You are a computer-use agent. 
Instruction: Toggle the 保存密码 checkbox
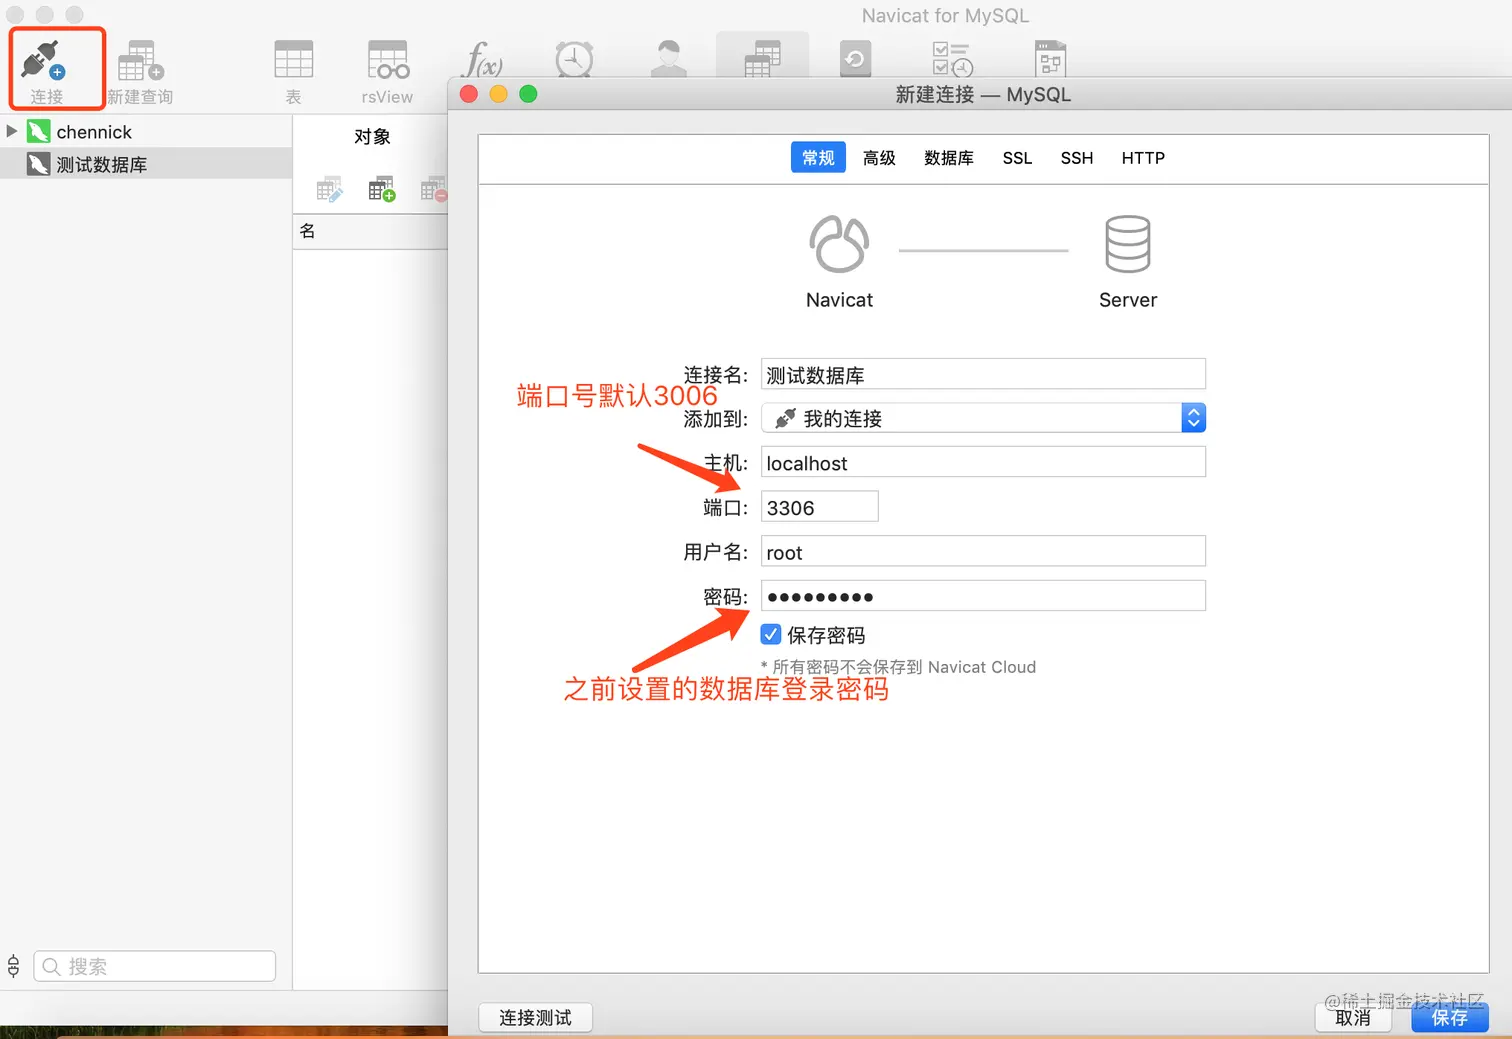[771, 634]
